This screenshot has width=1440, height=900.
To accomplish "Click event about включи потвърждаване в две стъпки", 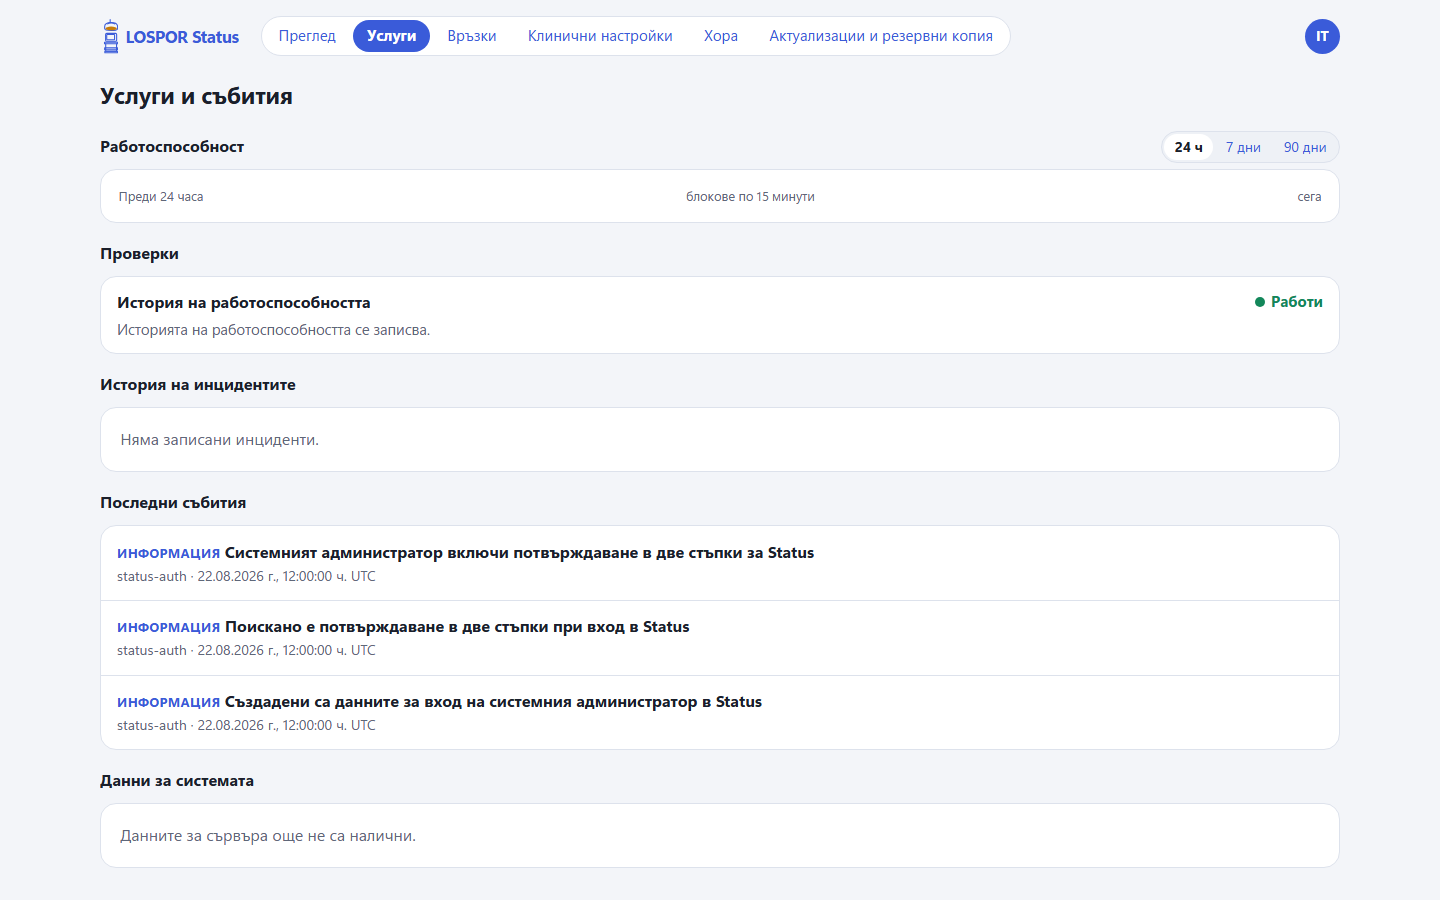I will (x=720, y=563).
